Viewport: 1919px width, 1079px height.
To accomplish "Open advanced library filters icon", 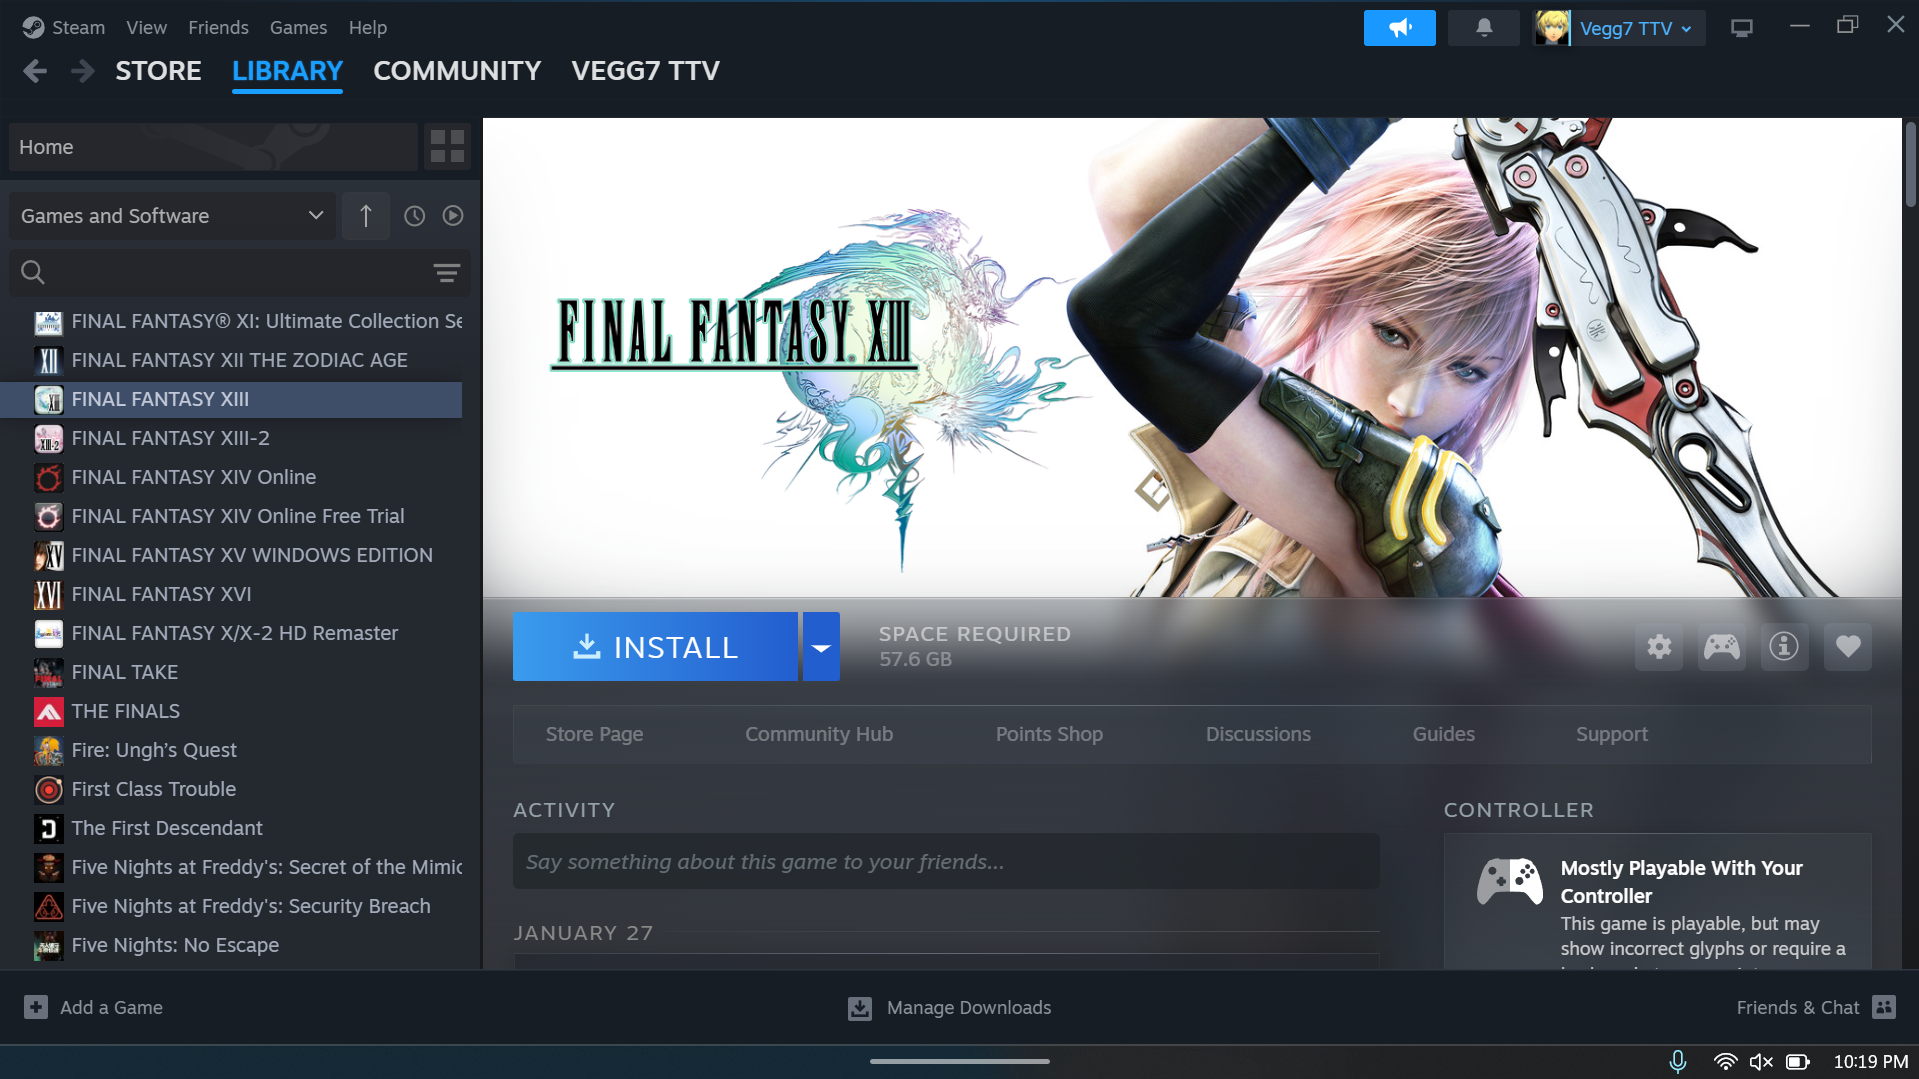I will click(x=446, y=273).
